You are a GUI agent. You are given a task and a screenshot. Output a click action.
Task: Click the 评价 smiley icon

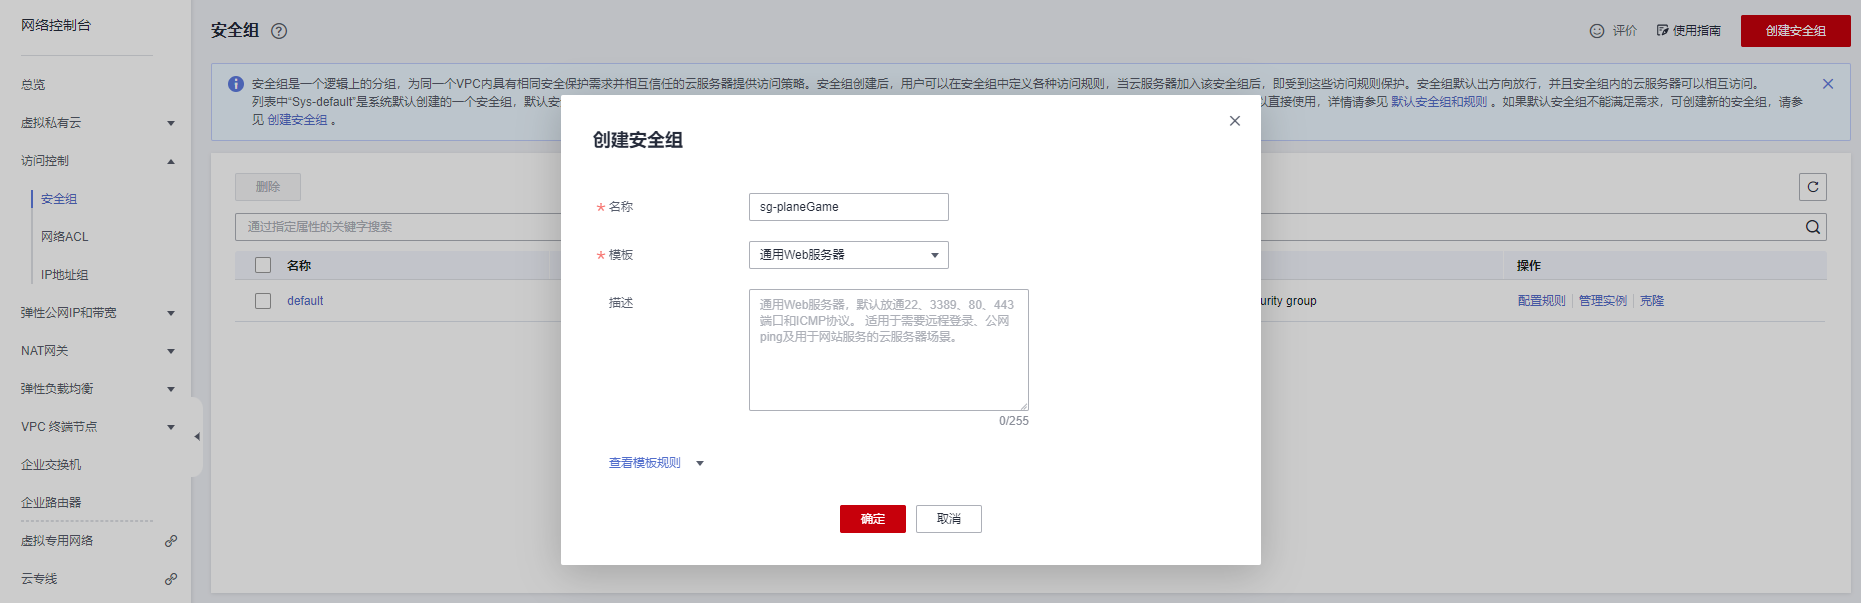[x=1597, y=31]
